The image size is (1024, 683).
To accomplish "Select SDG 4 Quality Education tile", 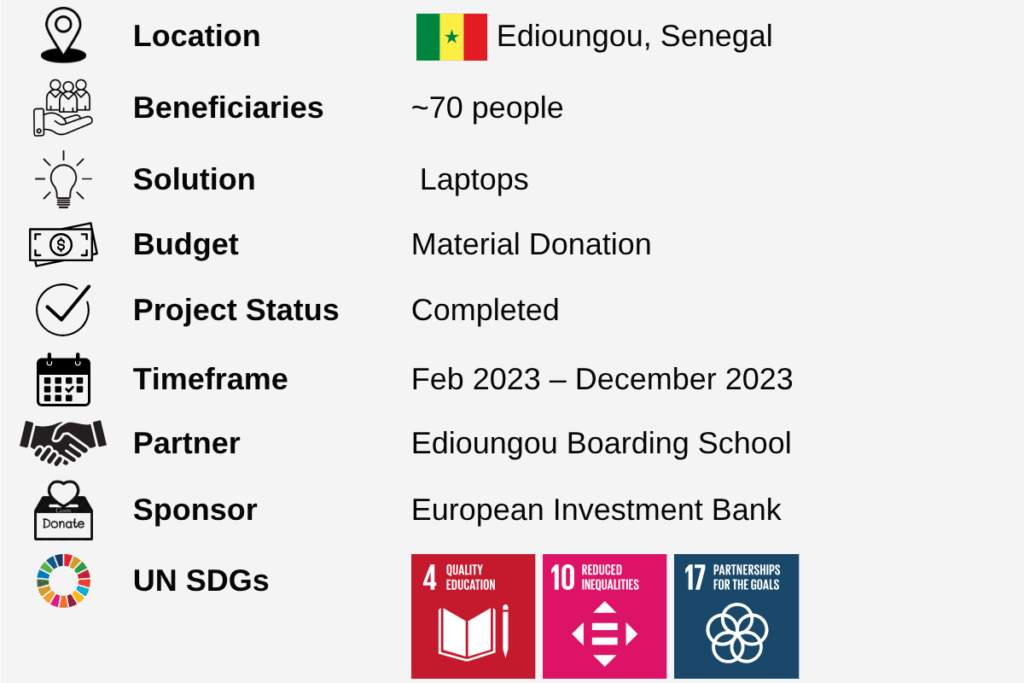I will click(x=473, y=616).
